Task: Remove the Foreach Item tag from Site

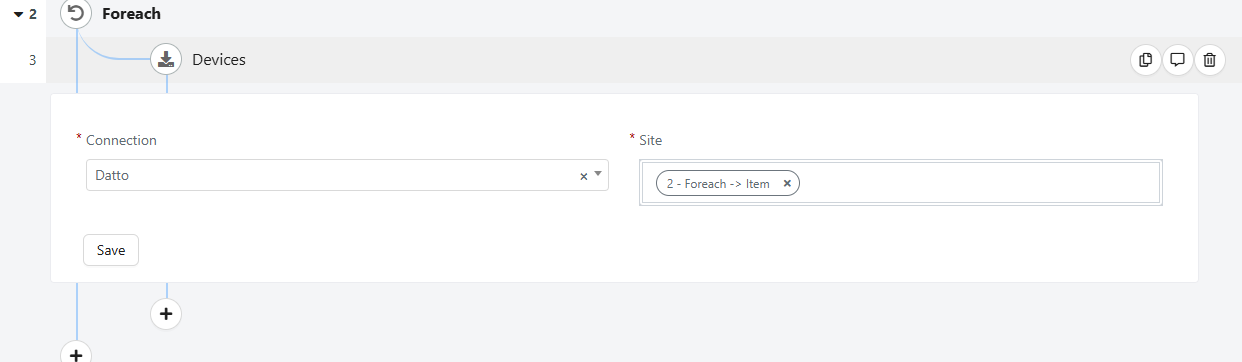Action: coord(787,184)
